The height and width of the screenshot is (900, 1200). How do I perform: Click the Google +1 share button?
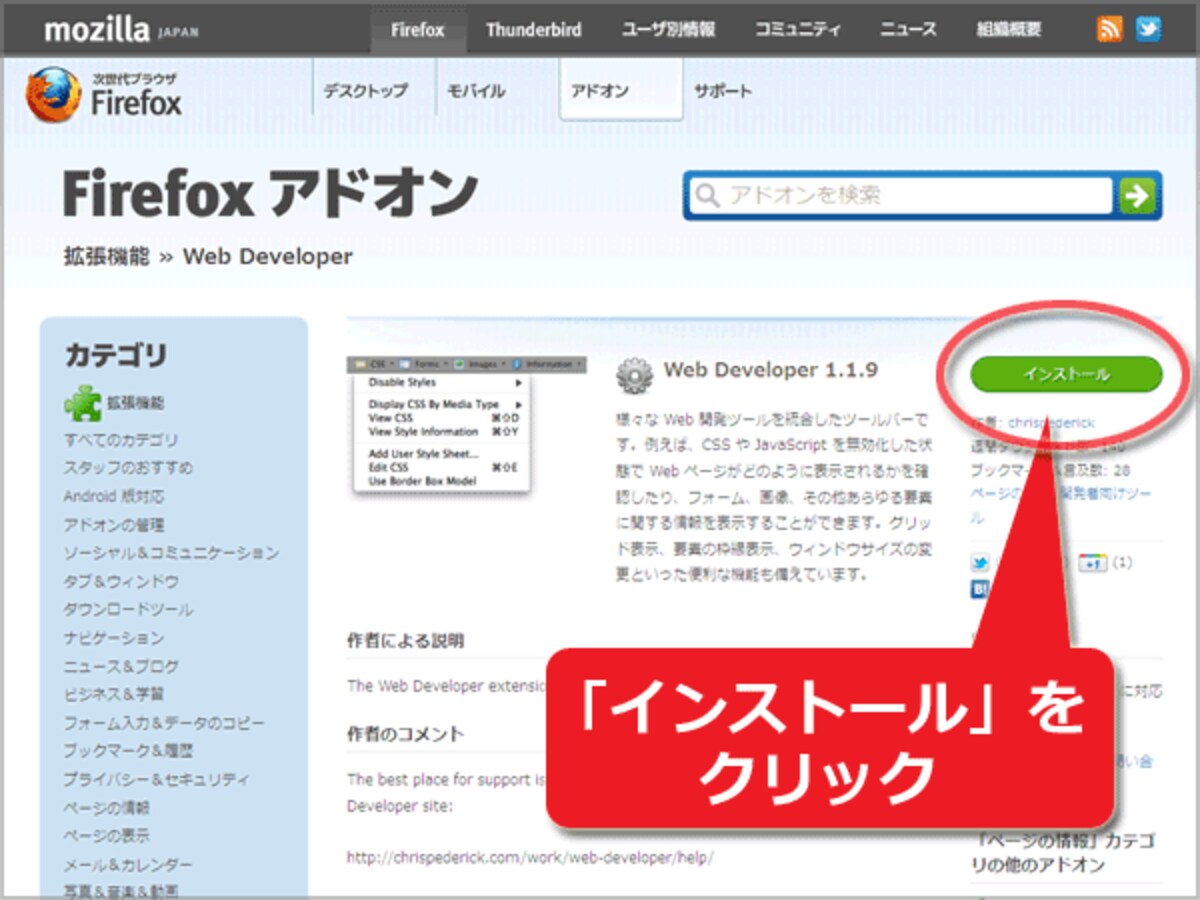(x=1092, y=563)
